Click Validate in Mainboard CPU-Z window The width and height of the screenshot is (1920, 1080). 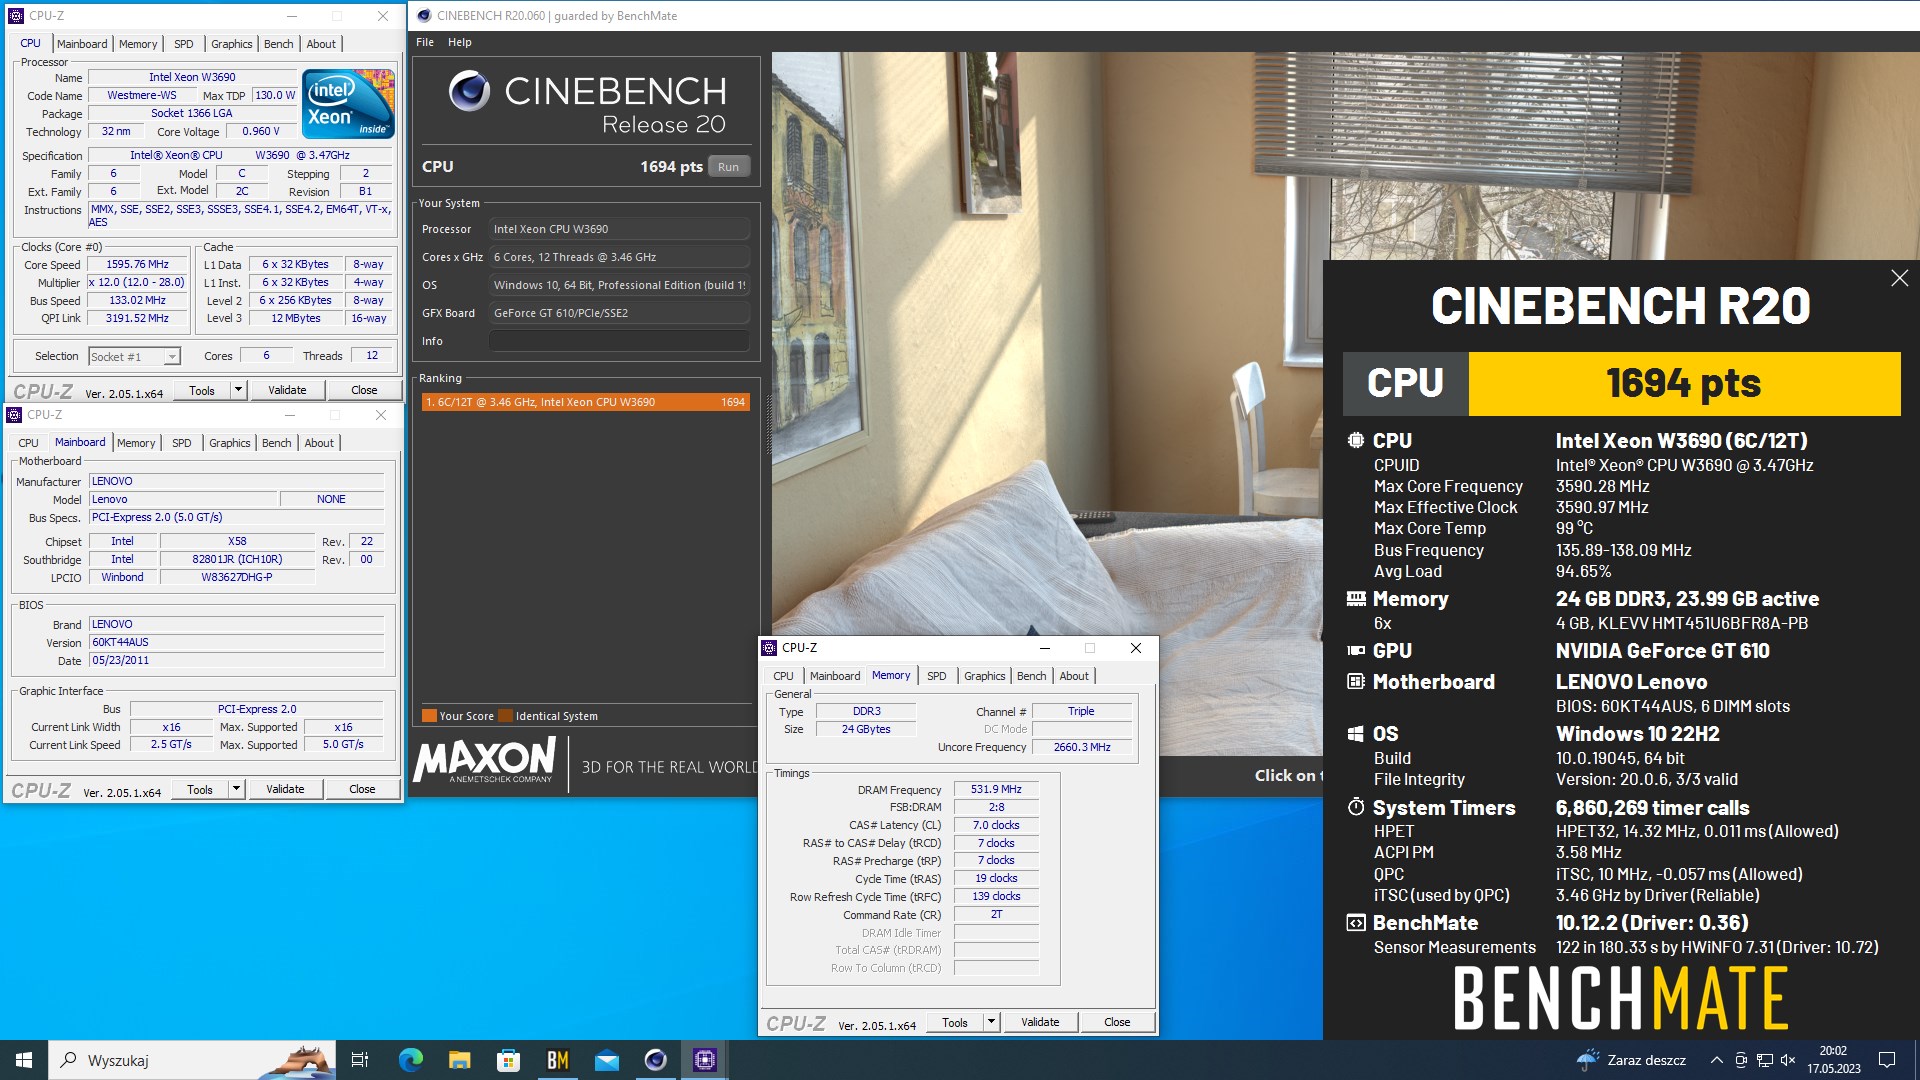point(285,789)
